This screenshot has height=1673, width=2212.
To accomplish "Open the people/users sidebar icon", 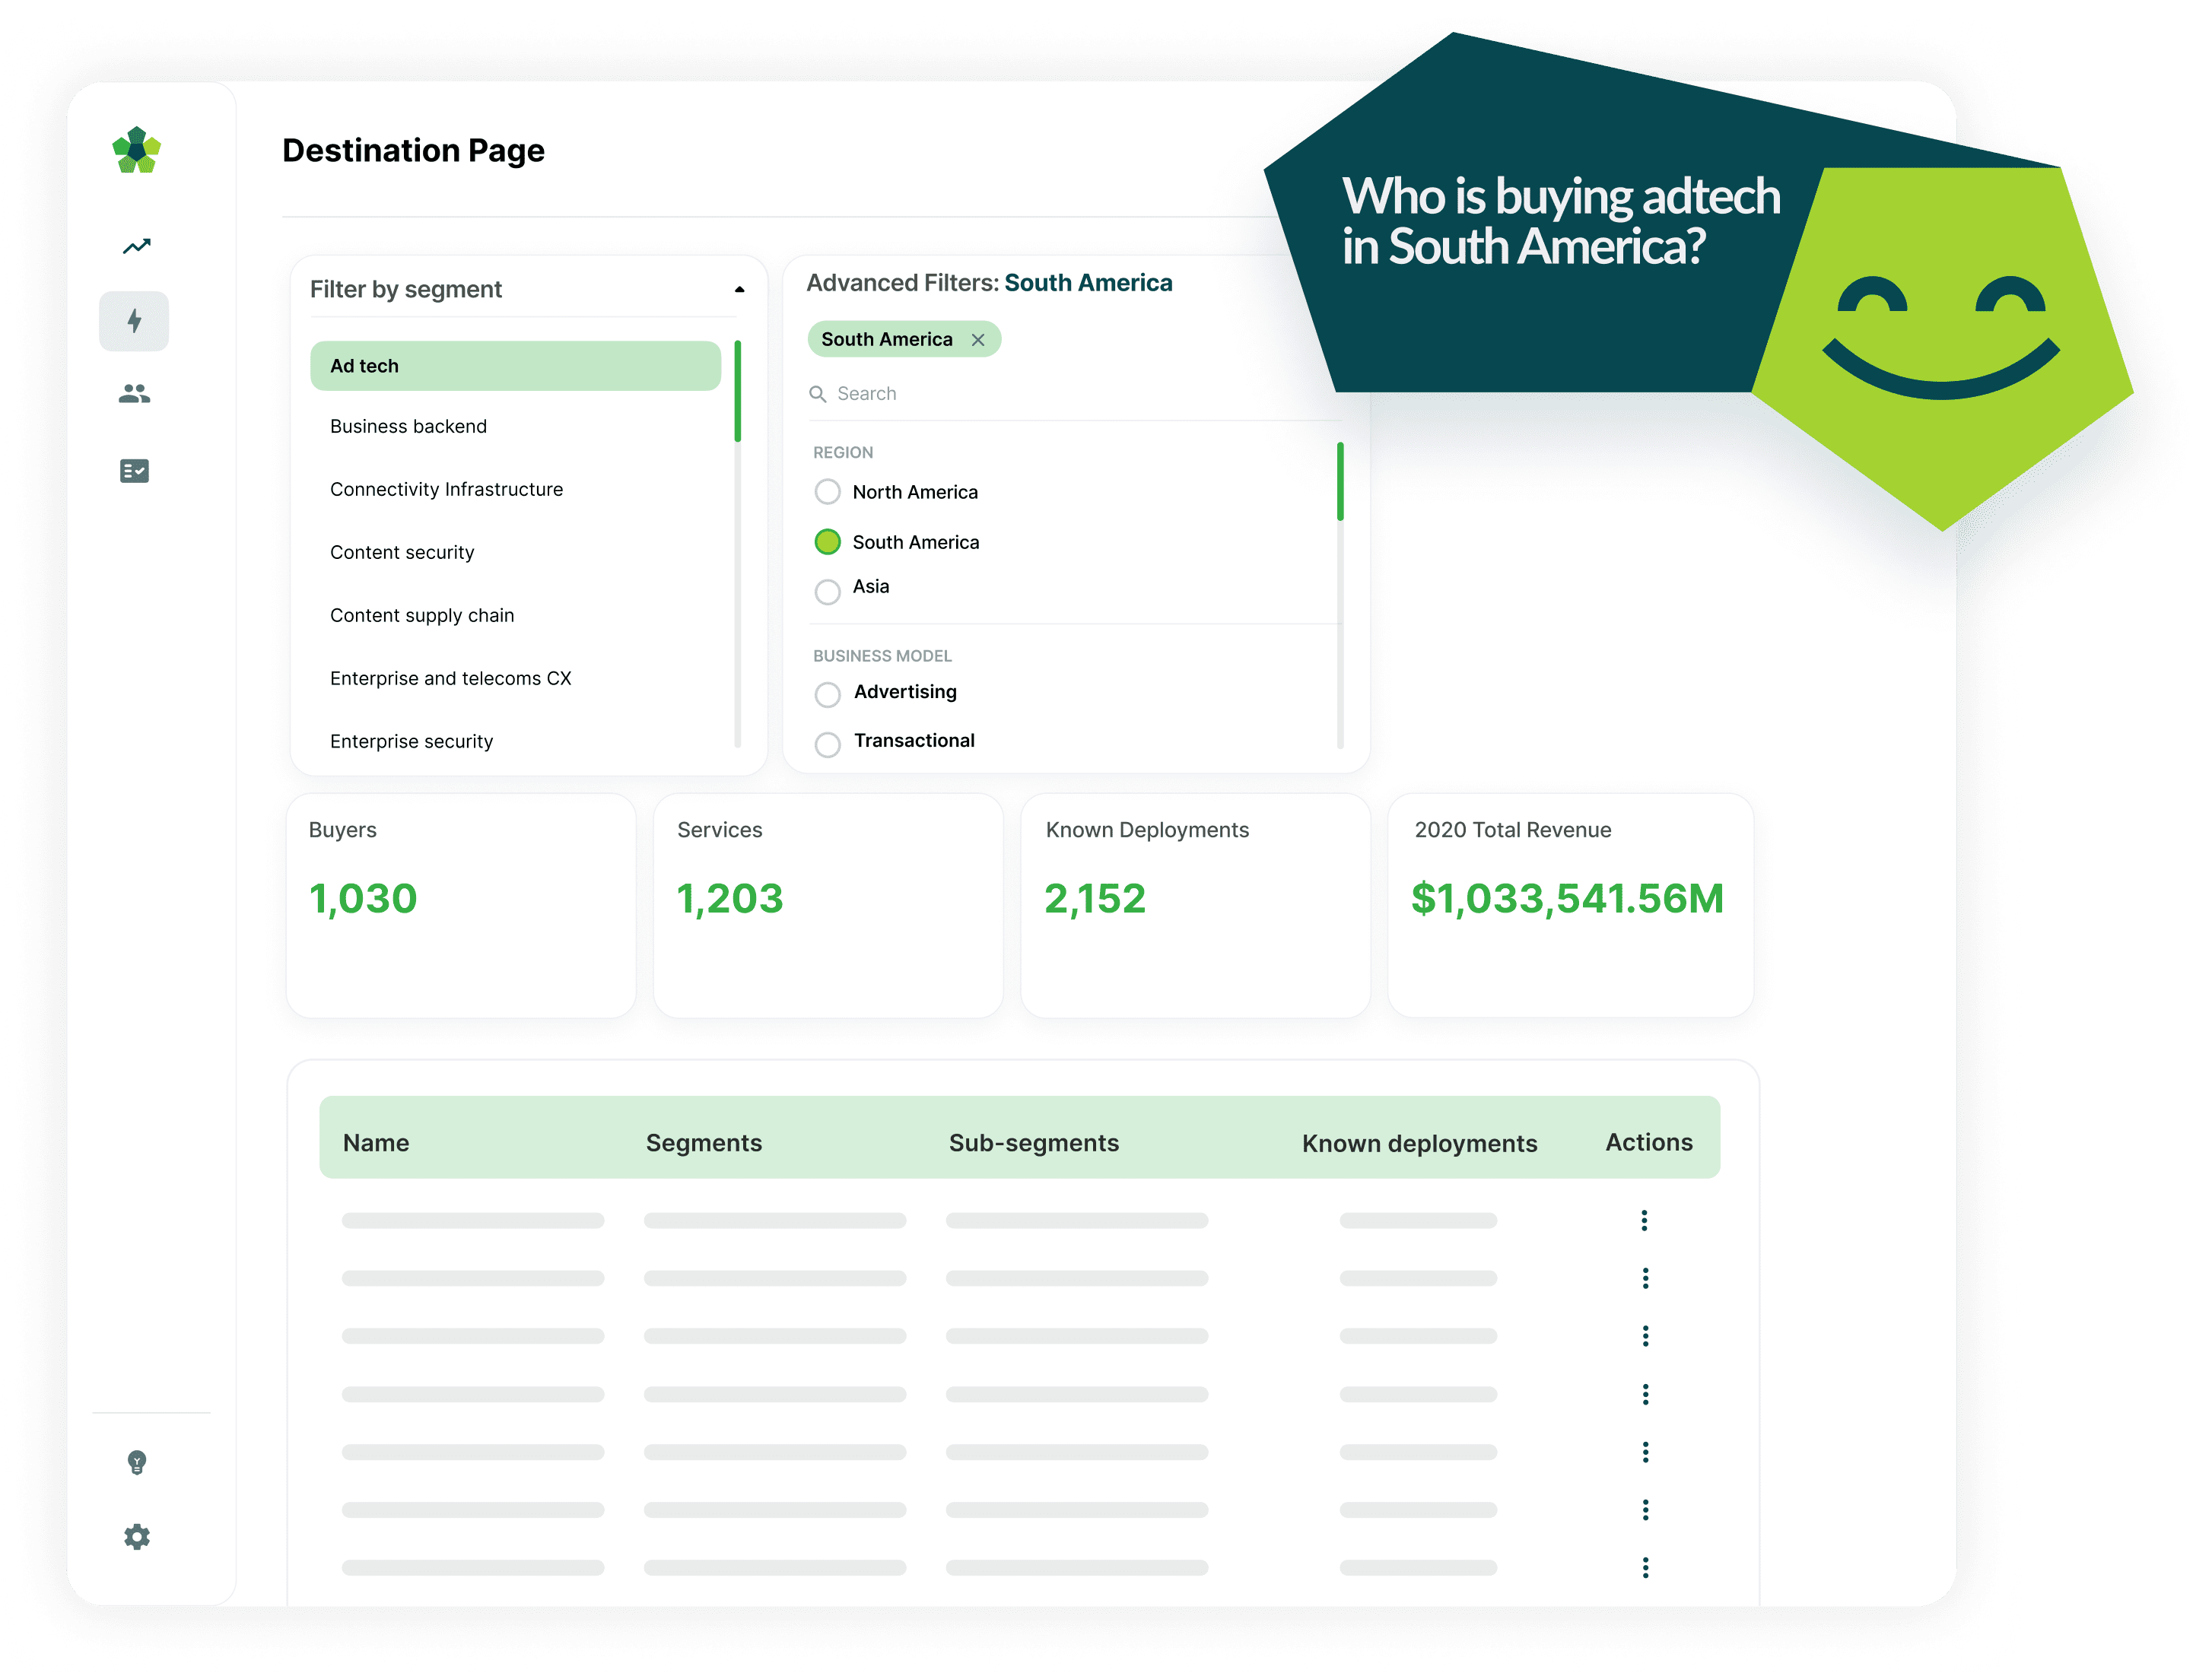I will [x=134, y=394].
